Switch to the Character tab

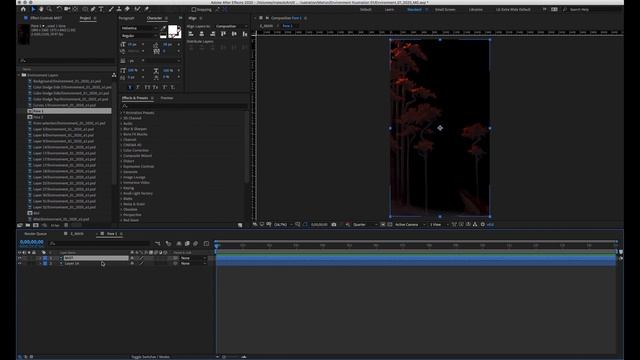(x=154, y=18)
